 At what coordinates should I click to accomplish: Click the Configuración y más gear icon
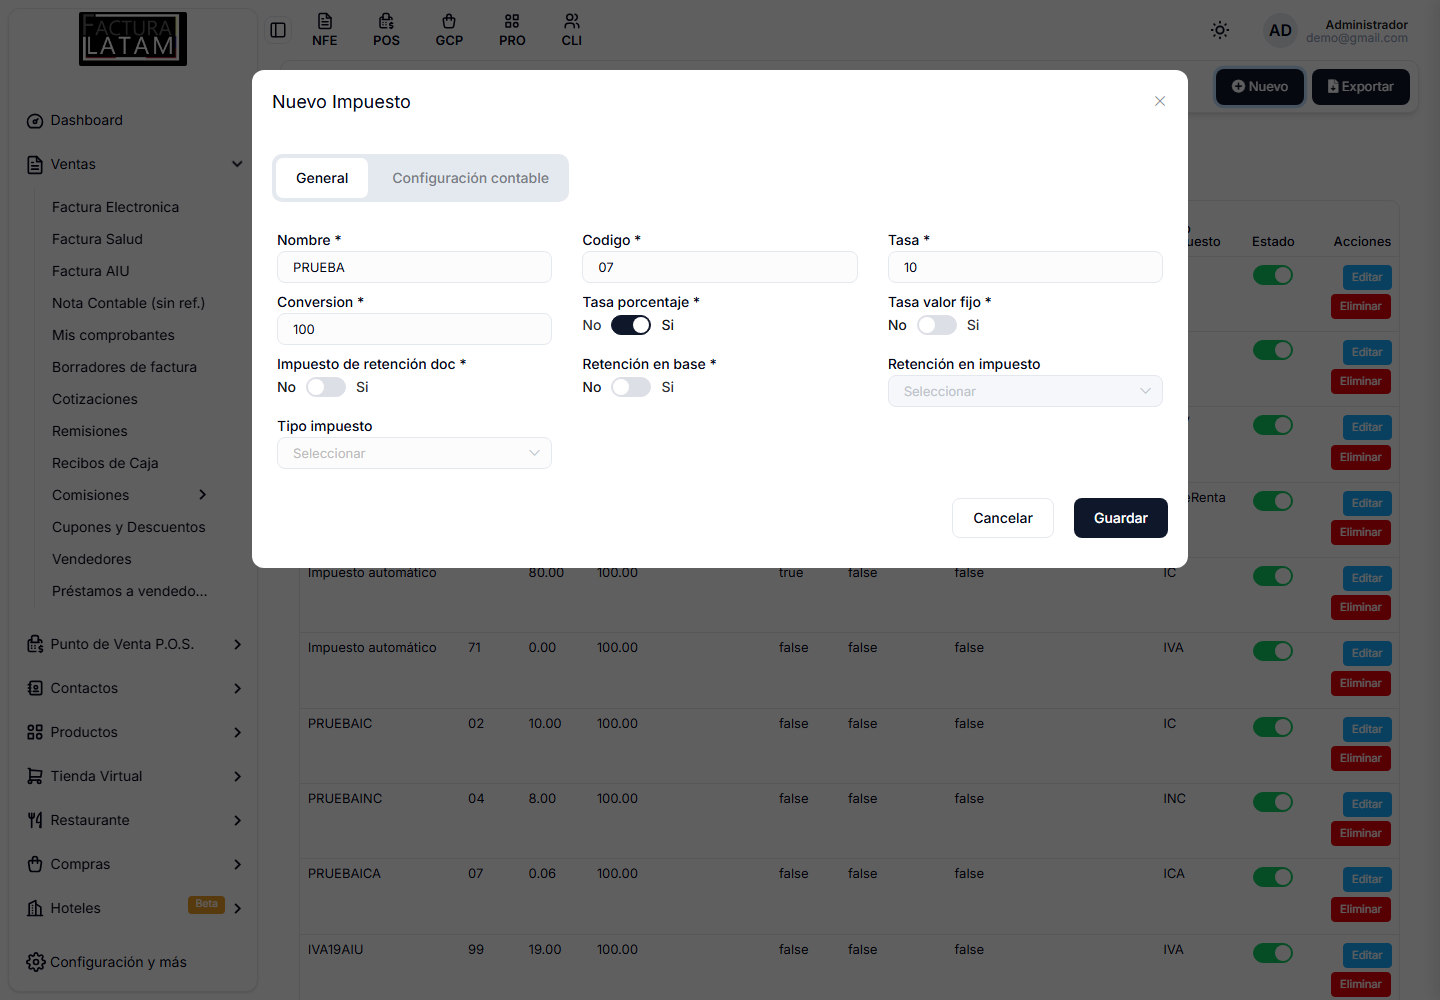(x=36, y=962)
